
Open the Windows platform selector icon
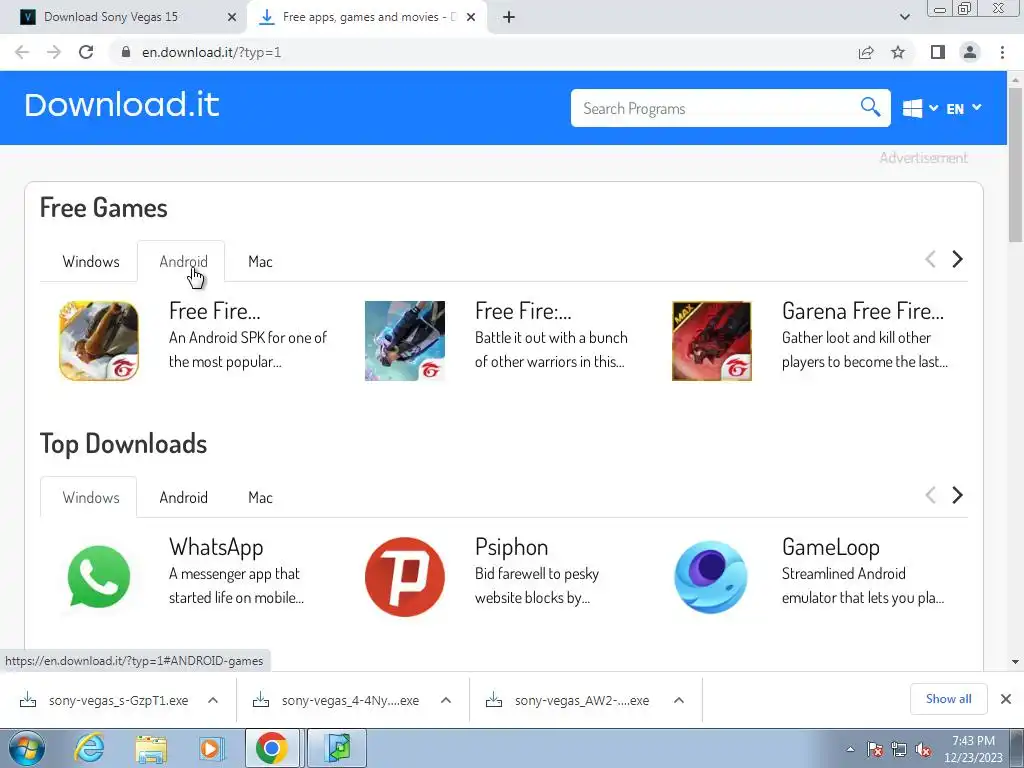[912, 108]
